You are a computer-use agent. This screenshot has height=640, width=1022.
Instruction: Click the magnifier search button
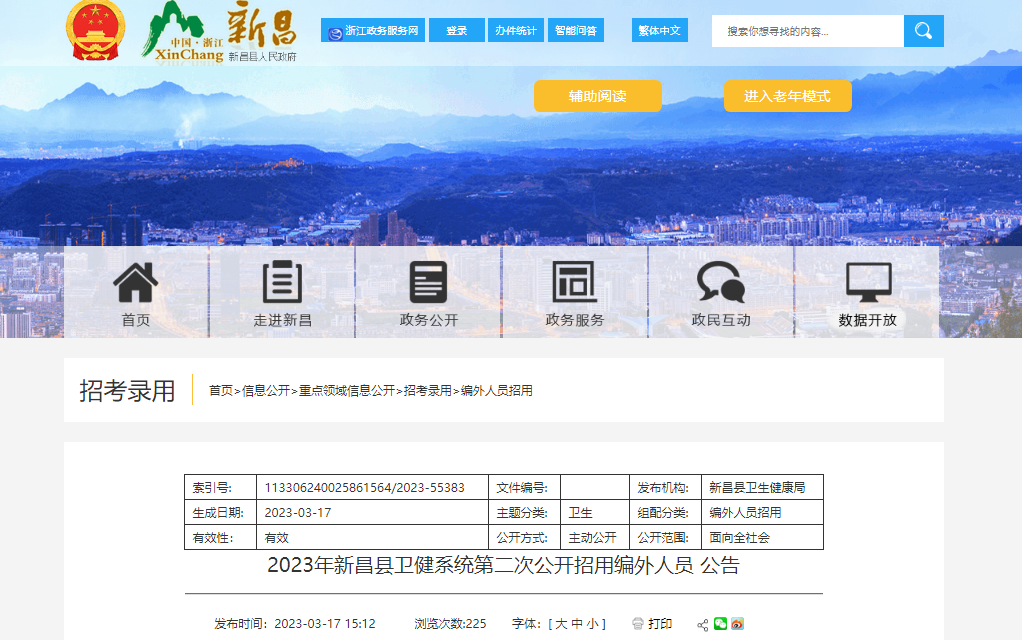(923, 31)
